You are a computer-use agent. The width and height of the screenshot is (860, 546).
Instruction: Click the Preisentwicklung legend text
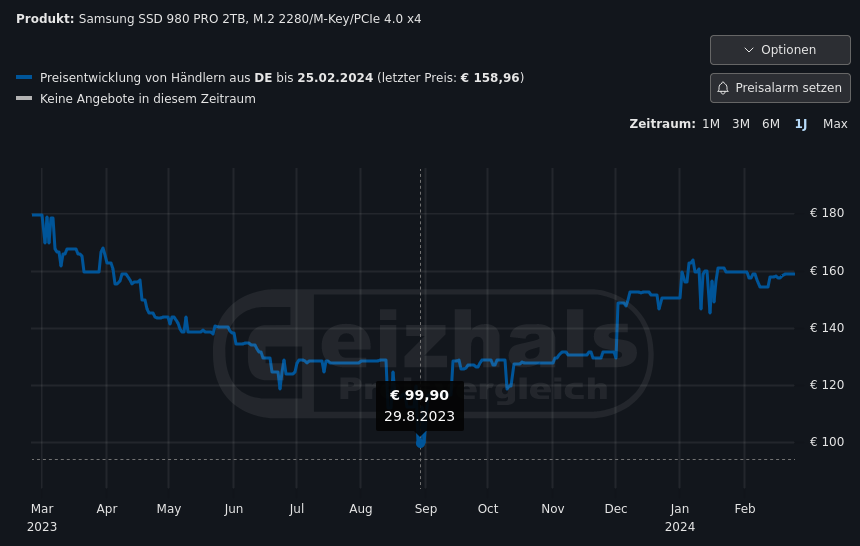[x=282, y=78]
